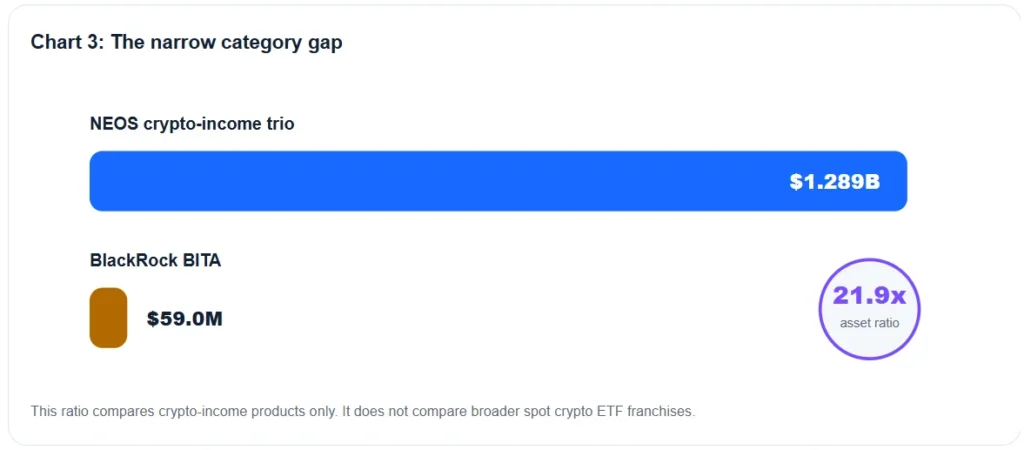Click the 'Chart 3:' prefix in the title
The height and width of the screenshot is (450, 1024).
tap(68, 42)
